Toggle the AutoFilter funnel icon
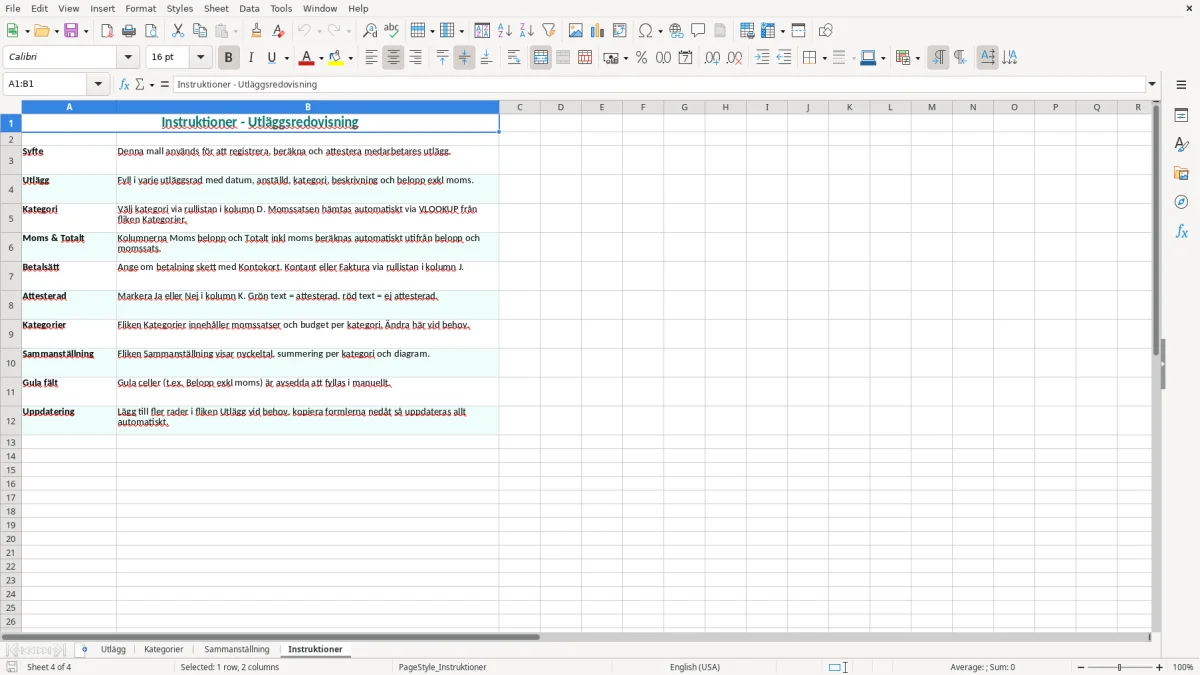This screenshot has width=1200, height=675. click(549, 31)
